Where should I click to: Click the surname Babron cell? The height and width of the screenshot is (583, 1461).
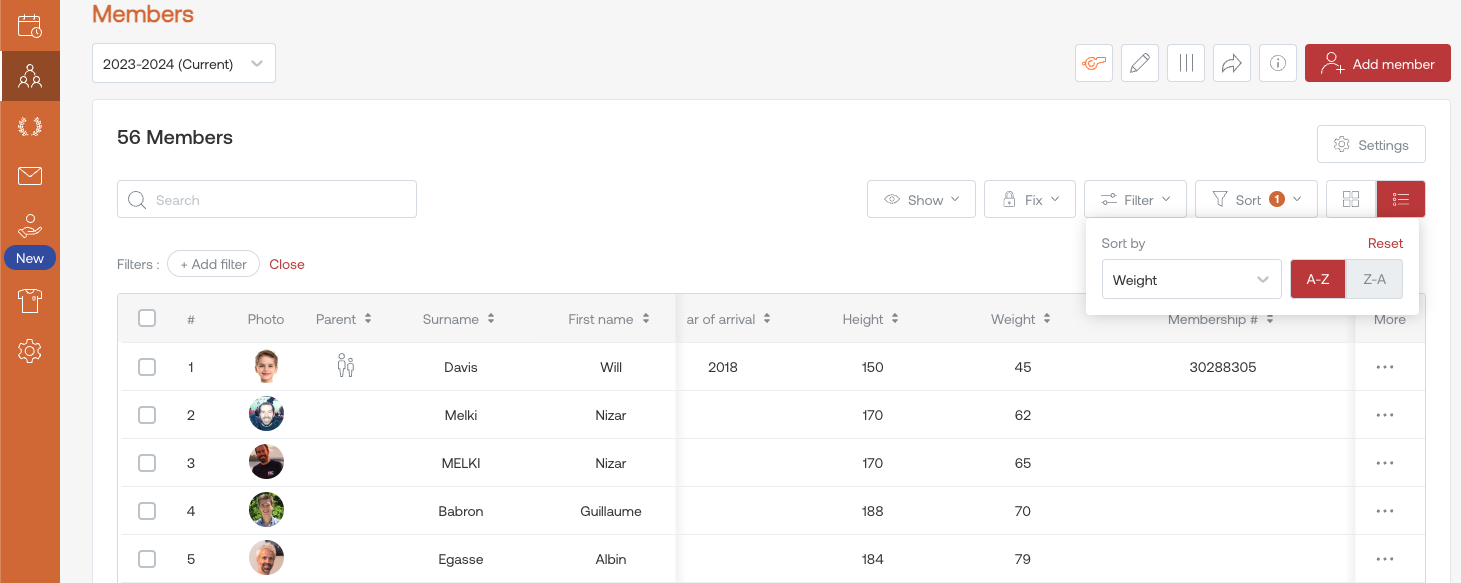point(461,511)
